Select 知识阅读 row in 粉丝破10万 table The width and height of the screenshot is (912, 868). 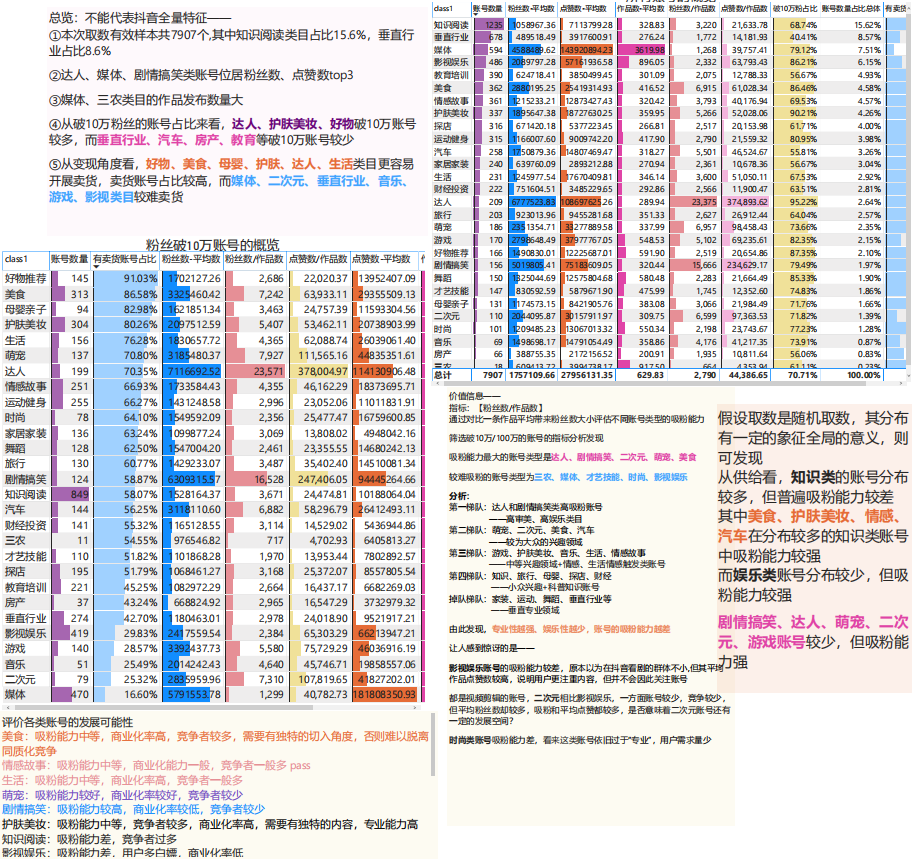[x=212, y=495]
